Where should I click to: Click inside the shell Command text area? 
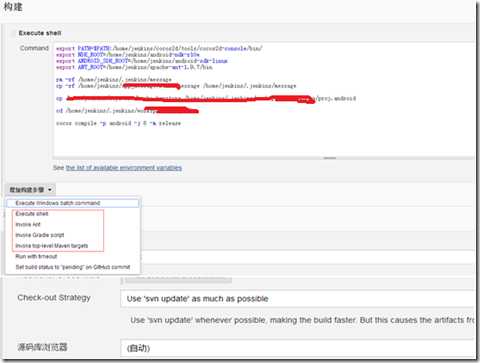(264, 100)
